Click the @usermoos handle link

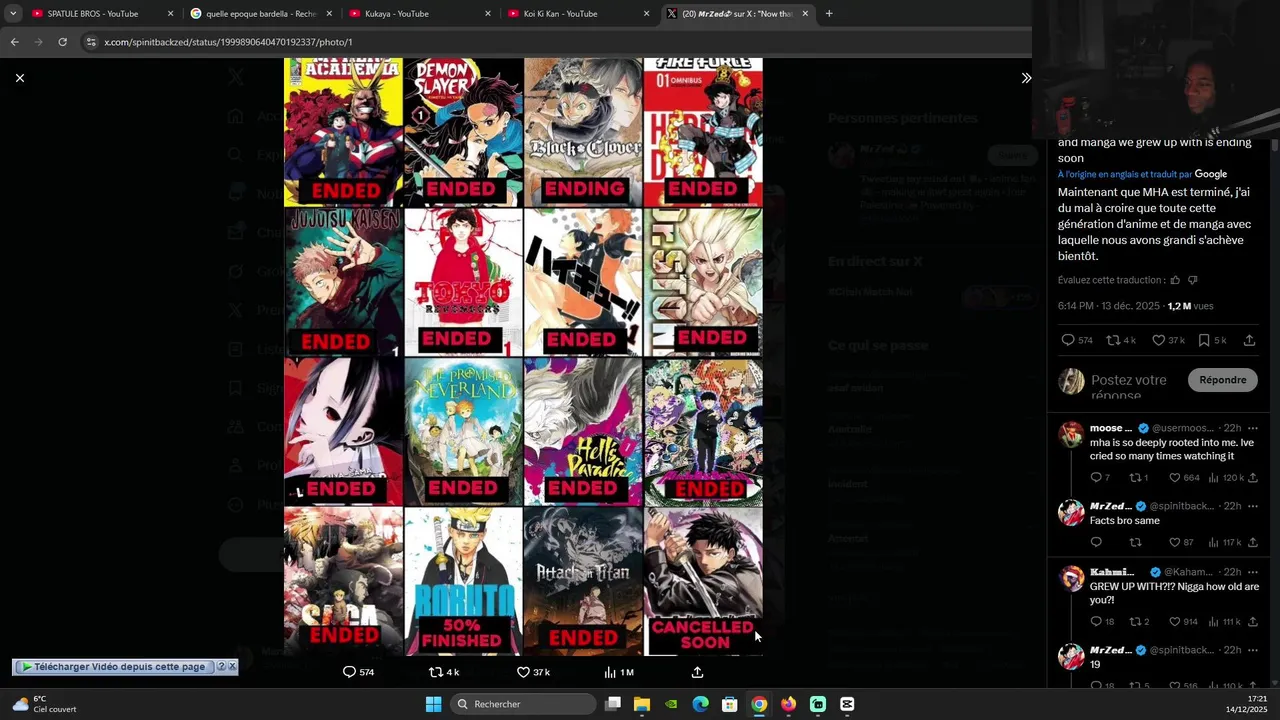pyautogui.click(x=1182, y=428)
